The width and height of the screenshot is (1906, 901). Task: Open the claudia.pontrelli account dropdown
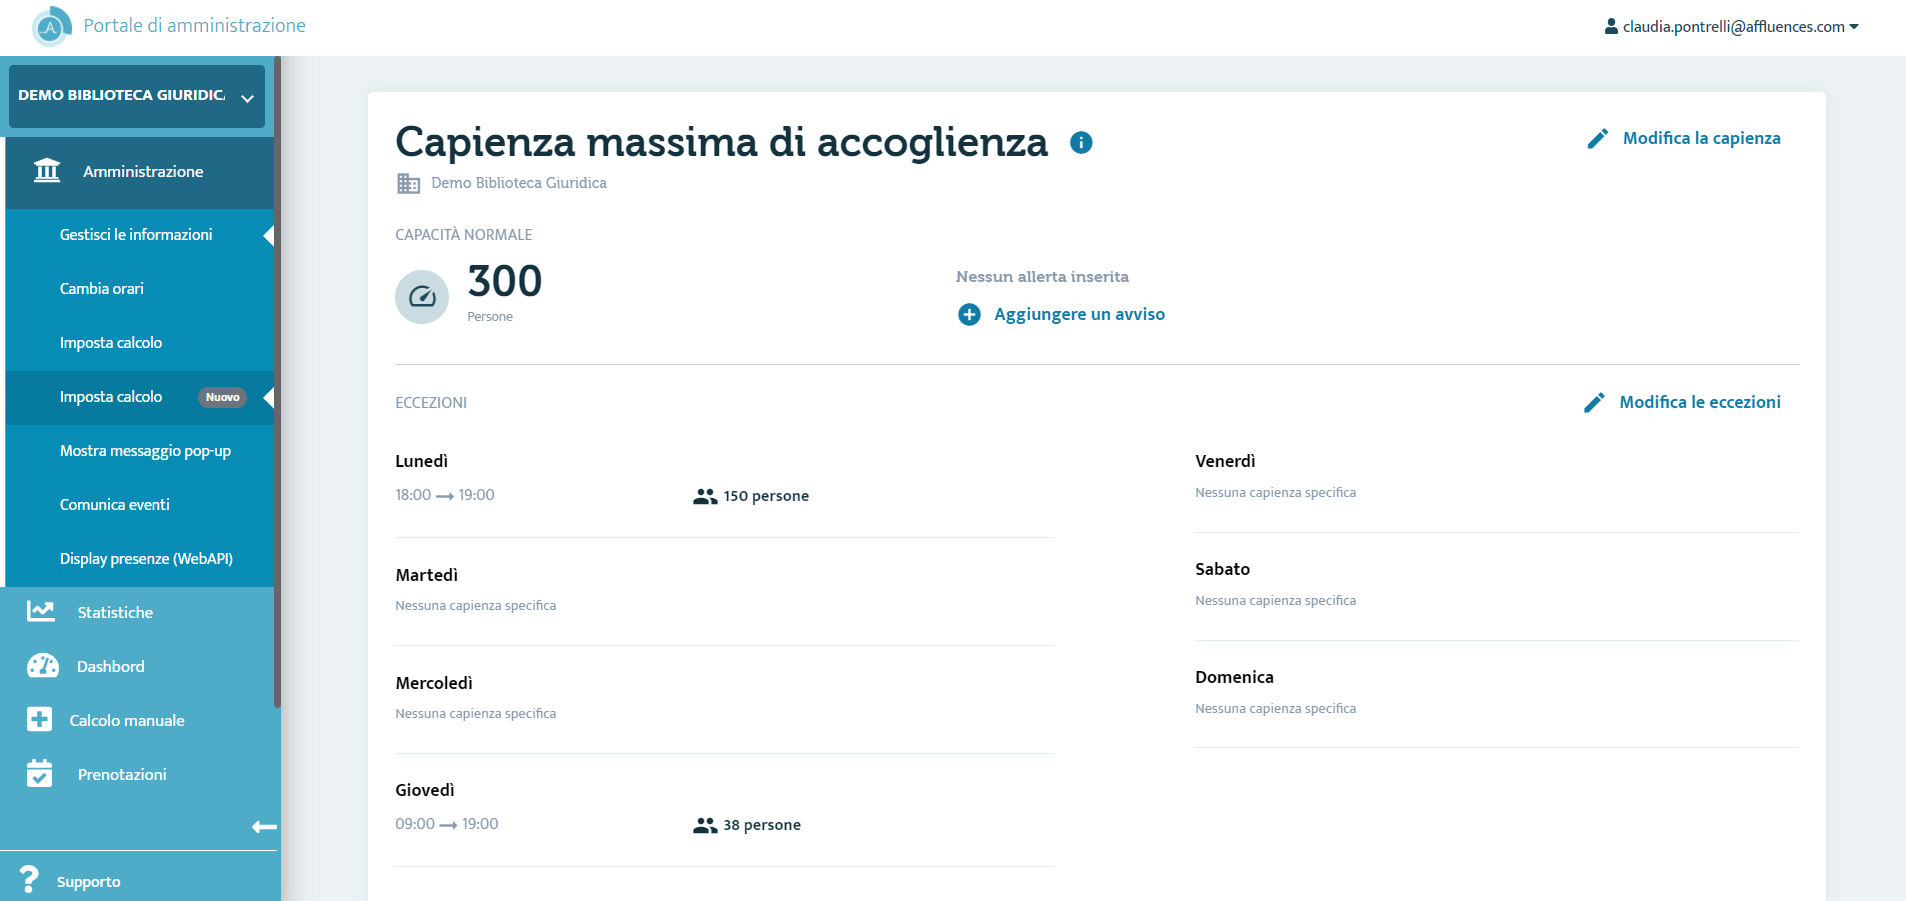click(x=1731, y=27)
